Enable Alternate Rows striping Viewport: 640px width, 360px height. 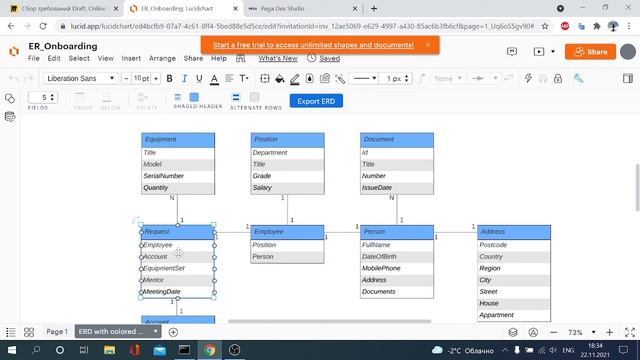pos(236,97)
